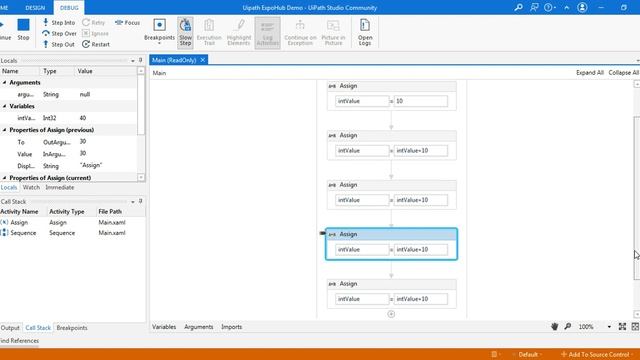Select Assign row in Call Stack

pyautogui.click(x=72, y=222)
